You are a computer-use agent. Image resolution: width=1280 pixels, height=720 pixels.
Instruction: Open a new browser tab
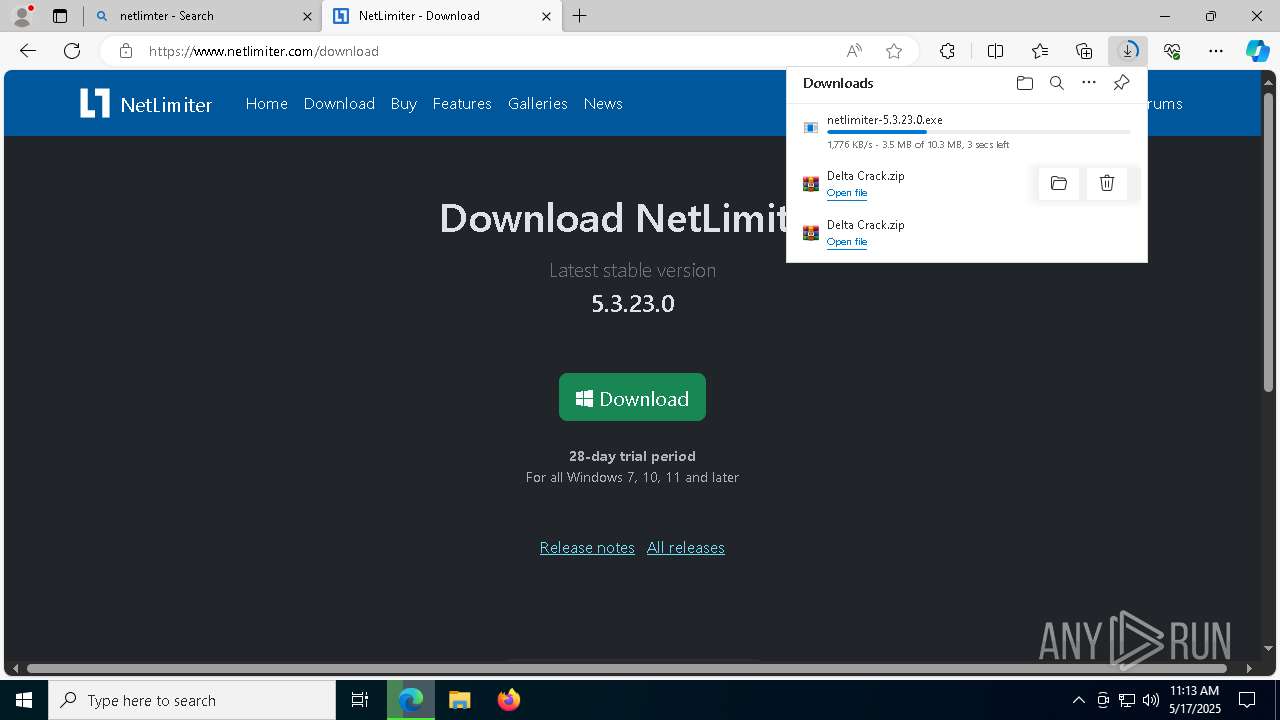pos(580,16)
